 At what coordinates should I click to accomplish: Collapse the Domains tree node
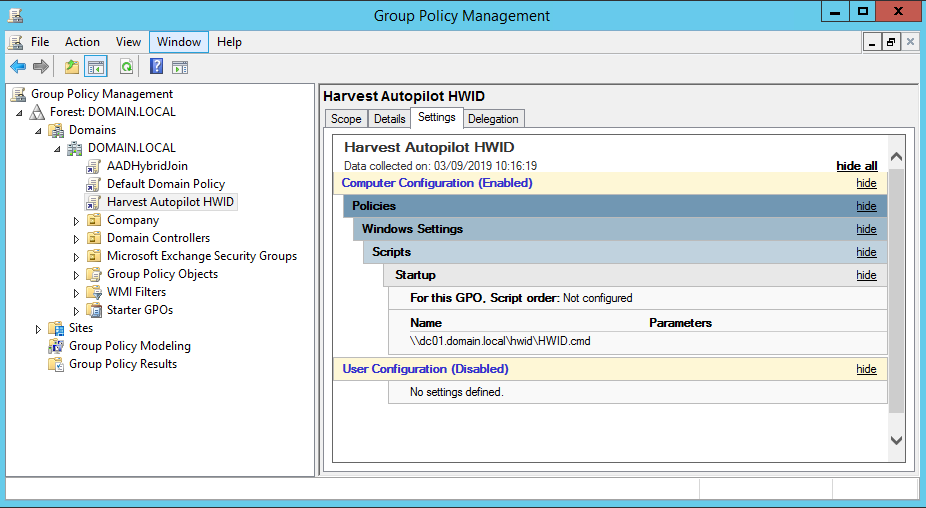38,131
